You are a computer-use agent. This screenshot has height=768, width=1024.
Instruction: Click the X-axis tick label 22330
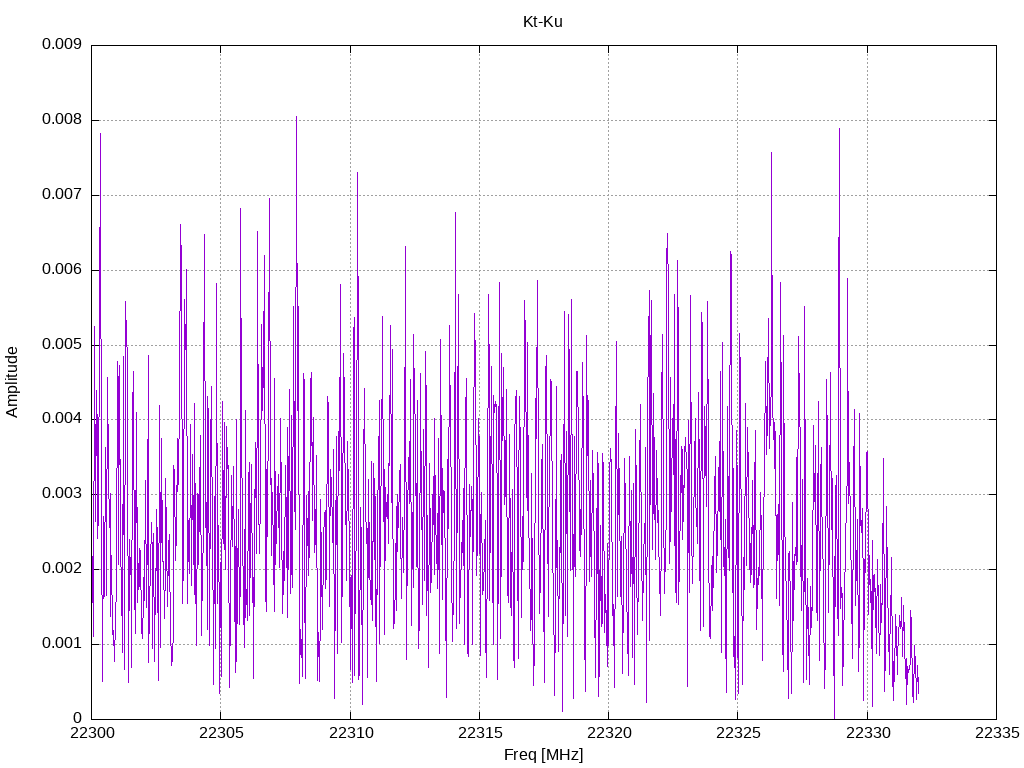coord(868,733)
